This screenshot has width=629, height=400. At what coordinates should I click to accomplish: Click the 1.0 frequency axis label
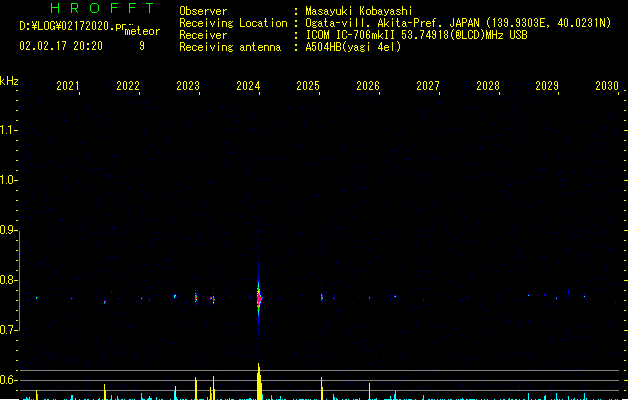click(x=7, y=180)
